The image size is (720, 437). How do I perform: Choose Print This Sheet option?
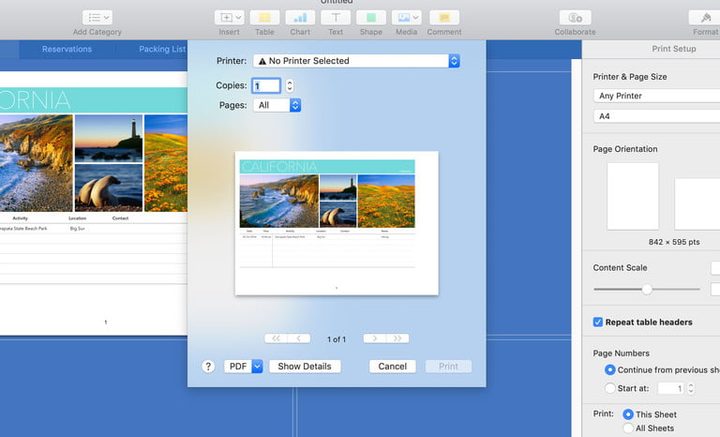[x=628, y=415]
